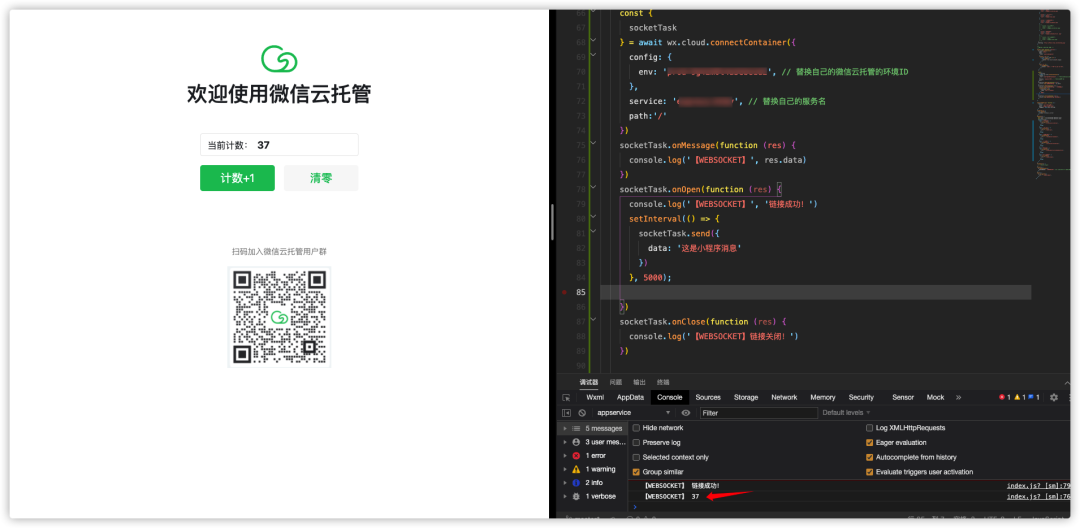Viewport: 1080px width, 528px height.
Task: Enable Preserve log checkbox
Action: [636, 443]
